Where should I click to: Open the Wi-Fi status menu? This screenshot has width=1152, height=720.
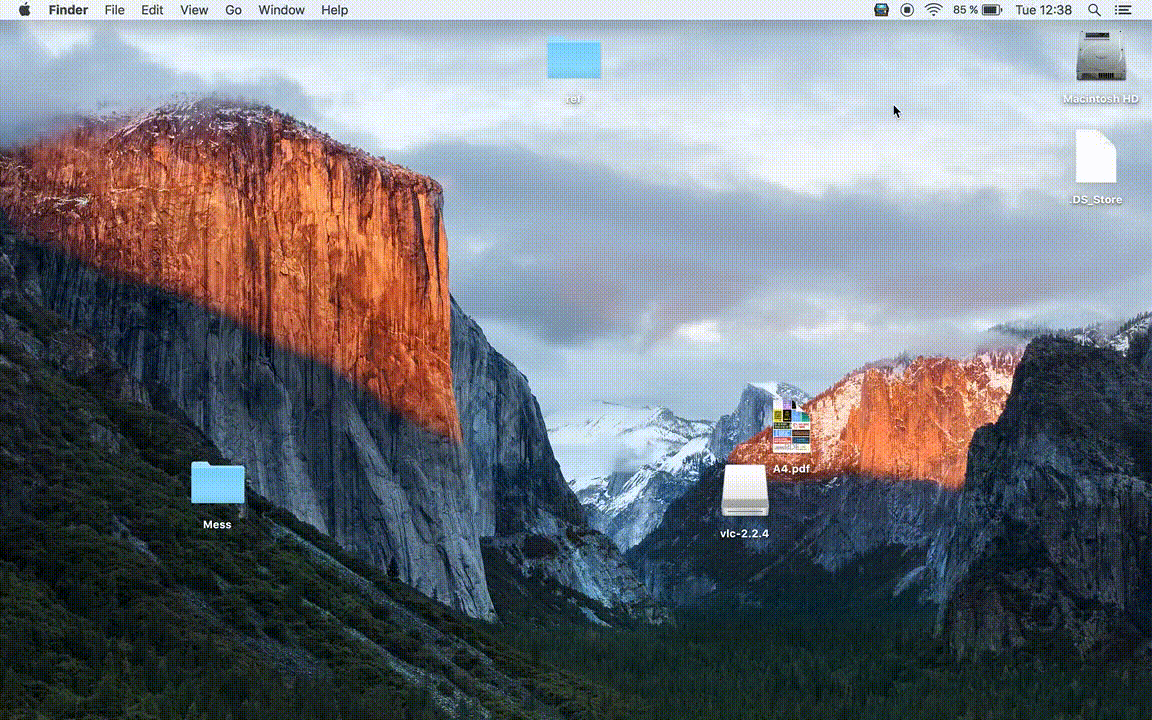(934, 10)
